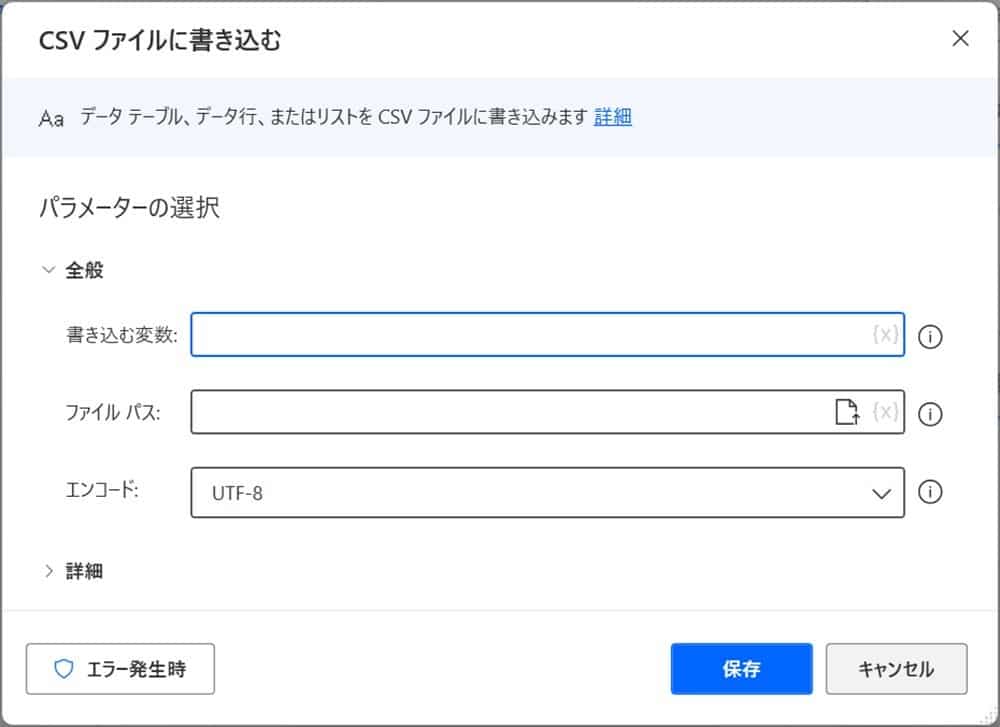Click the info icon beside エンコード
1000x727 pixels.
point(930,492)
